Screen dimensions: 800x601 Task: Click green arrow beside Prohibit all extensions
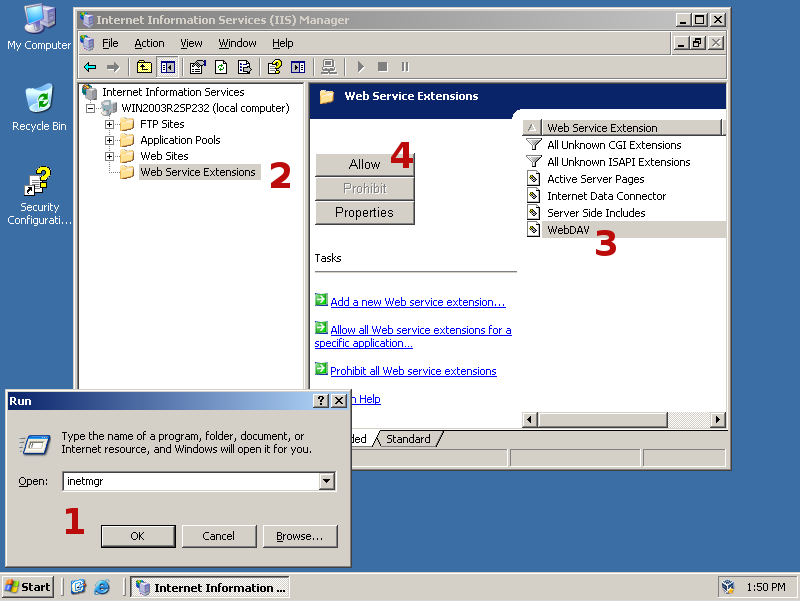click(321, 368)
